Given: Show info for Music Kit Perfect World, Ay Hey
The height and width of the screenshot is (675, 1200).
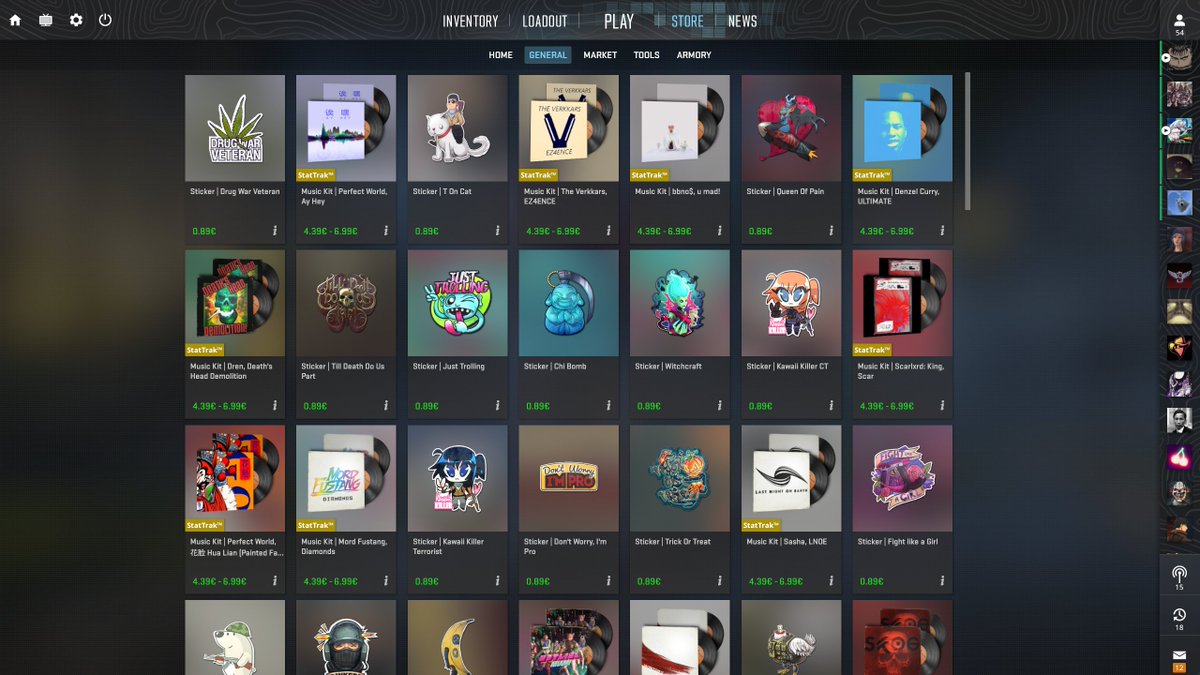Looking at the screenshot, I should point(386,231).
